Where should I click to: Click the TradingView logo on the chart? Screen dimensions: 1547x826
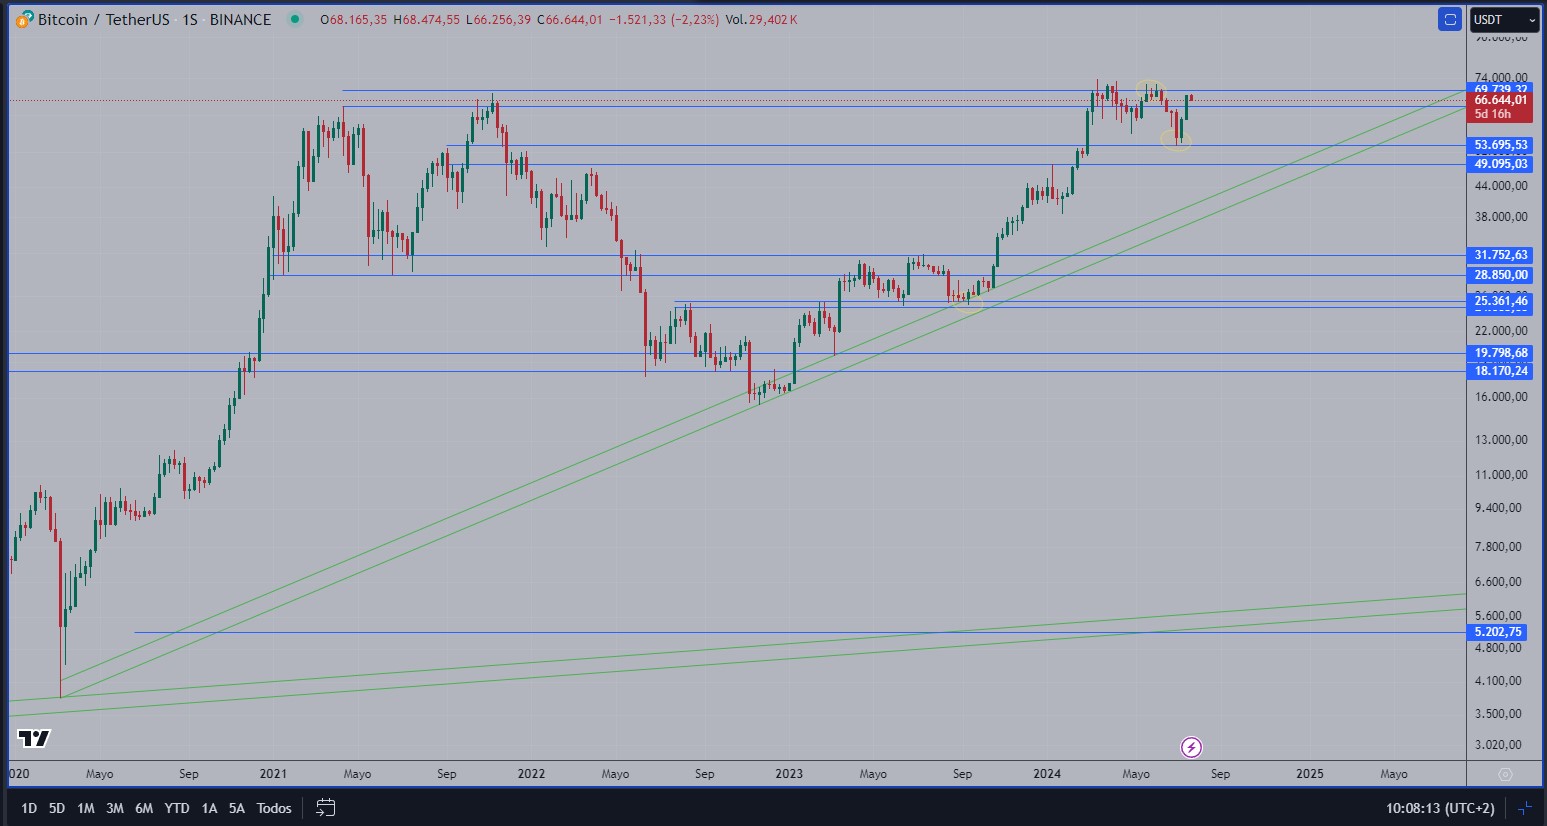(x=34, y=739)
